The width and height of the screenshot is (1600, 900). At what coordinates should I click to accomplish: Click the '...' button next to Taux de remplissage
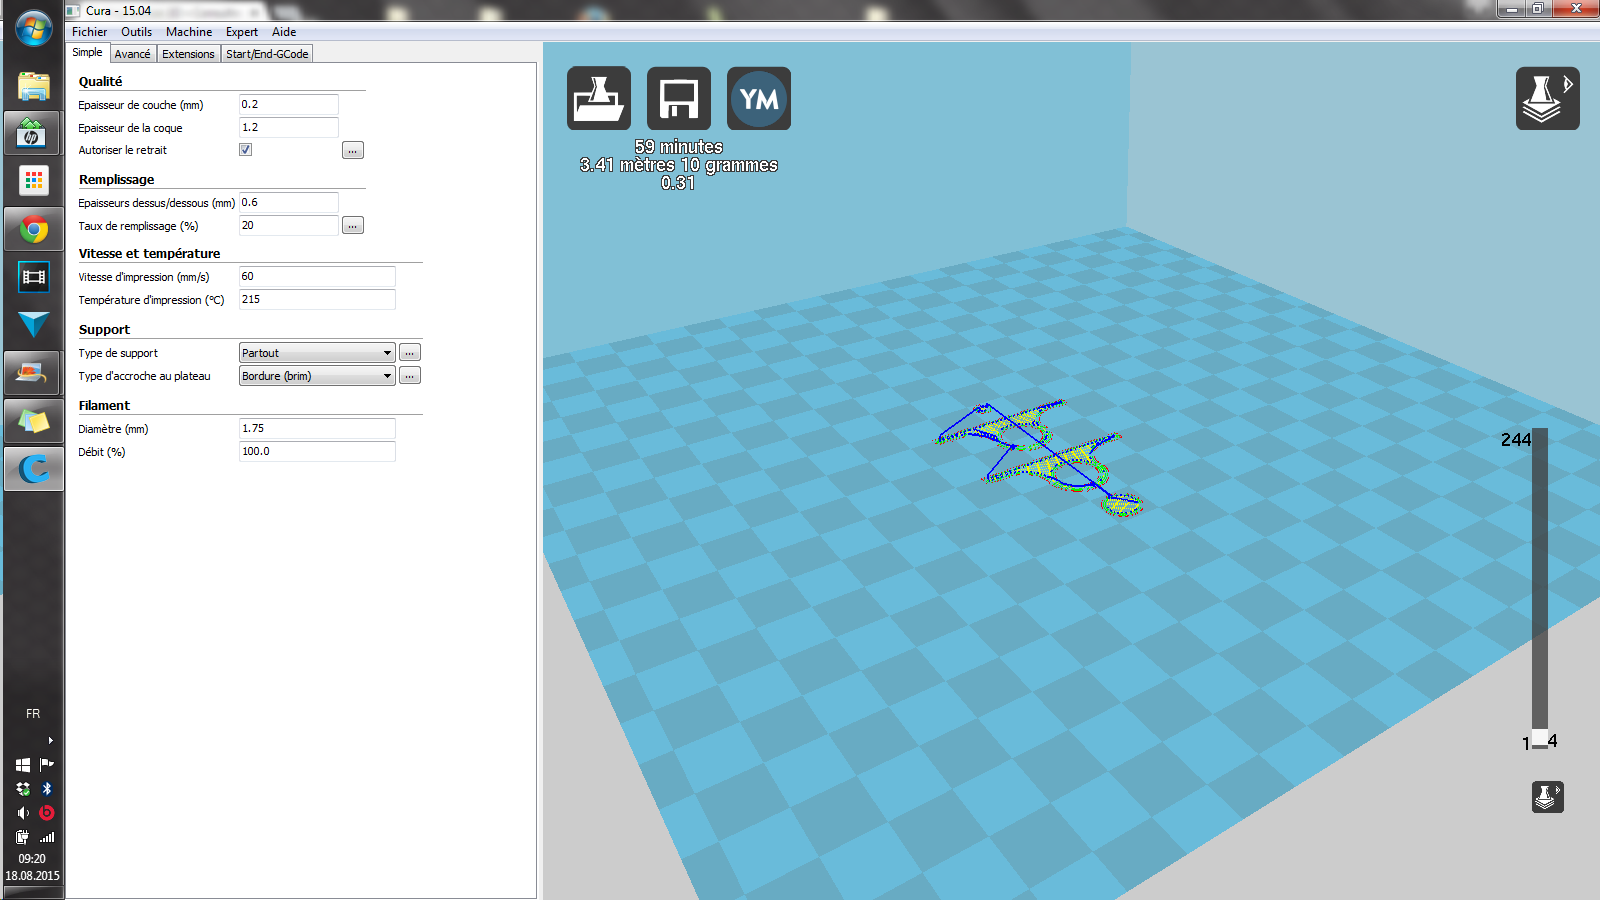point(352,226)
